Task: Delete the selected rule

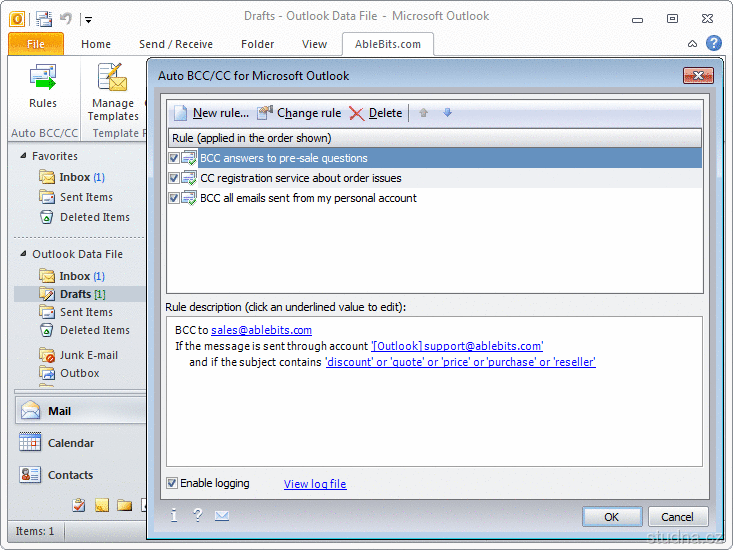Action: [376, 113]
